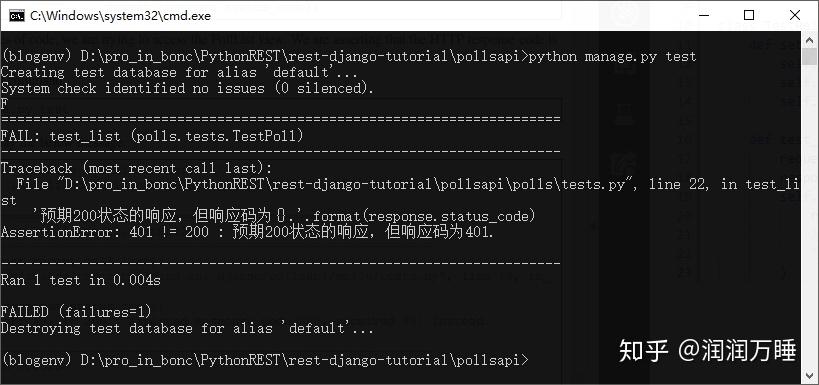Click the vertical scrollbar thumb
Screen dimensions: 819x385
point(809,56)
